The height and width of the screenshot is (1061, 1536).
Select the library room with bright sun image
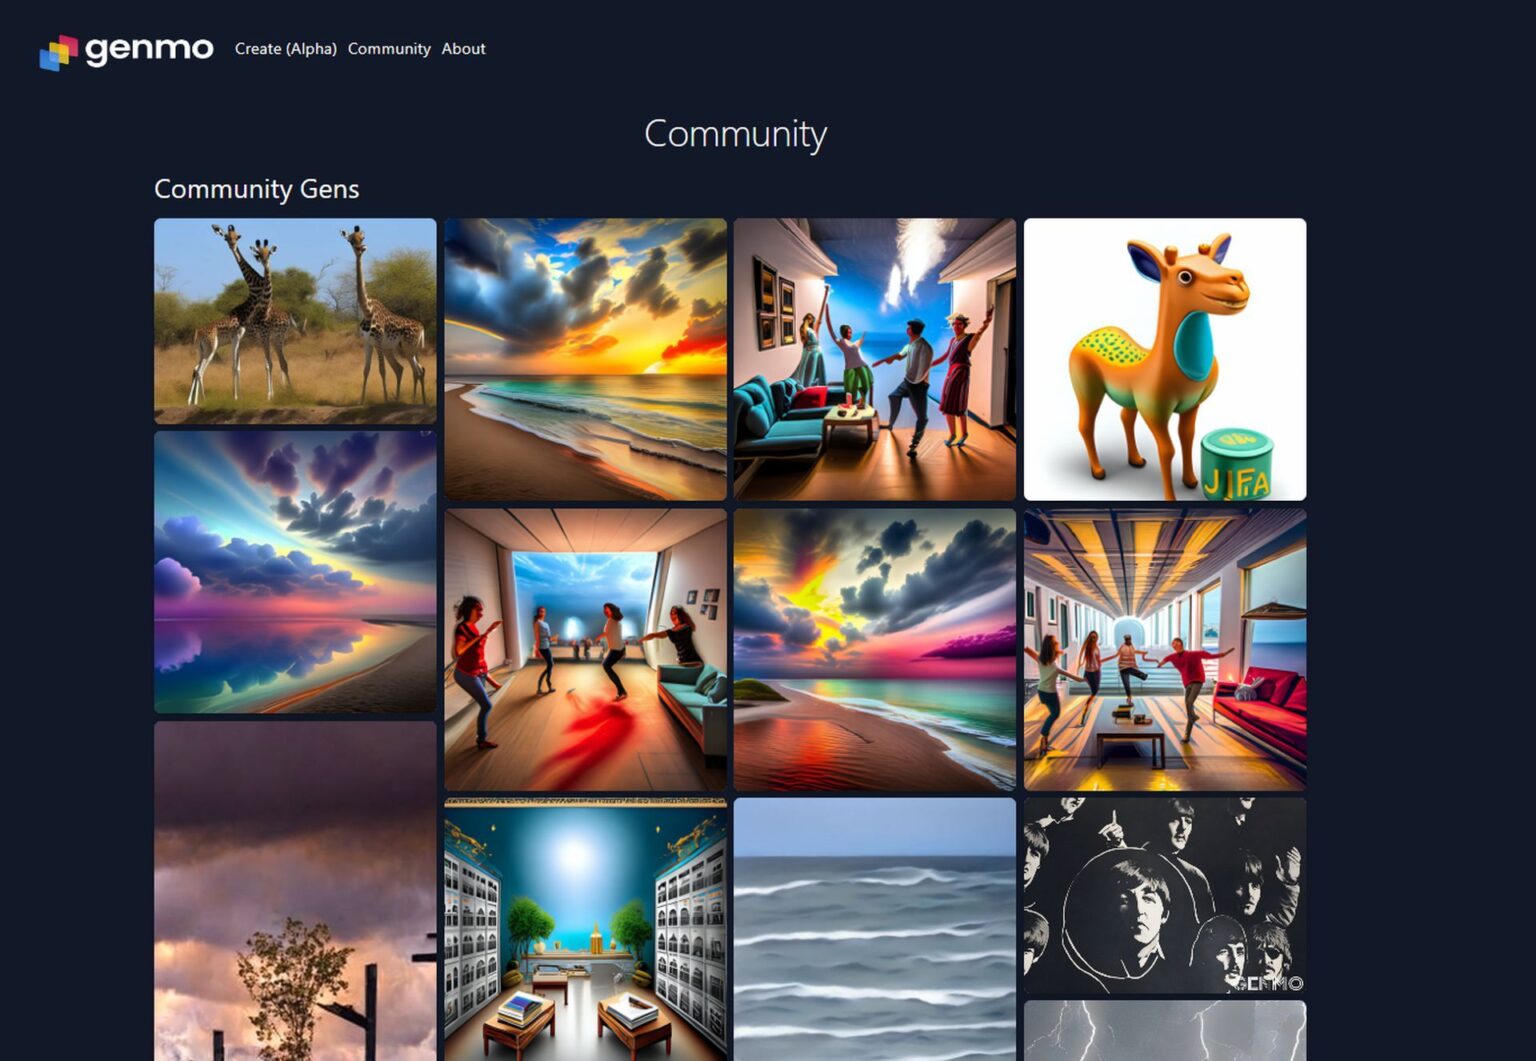[585, 928]
